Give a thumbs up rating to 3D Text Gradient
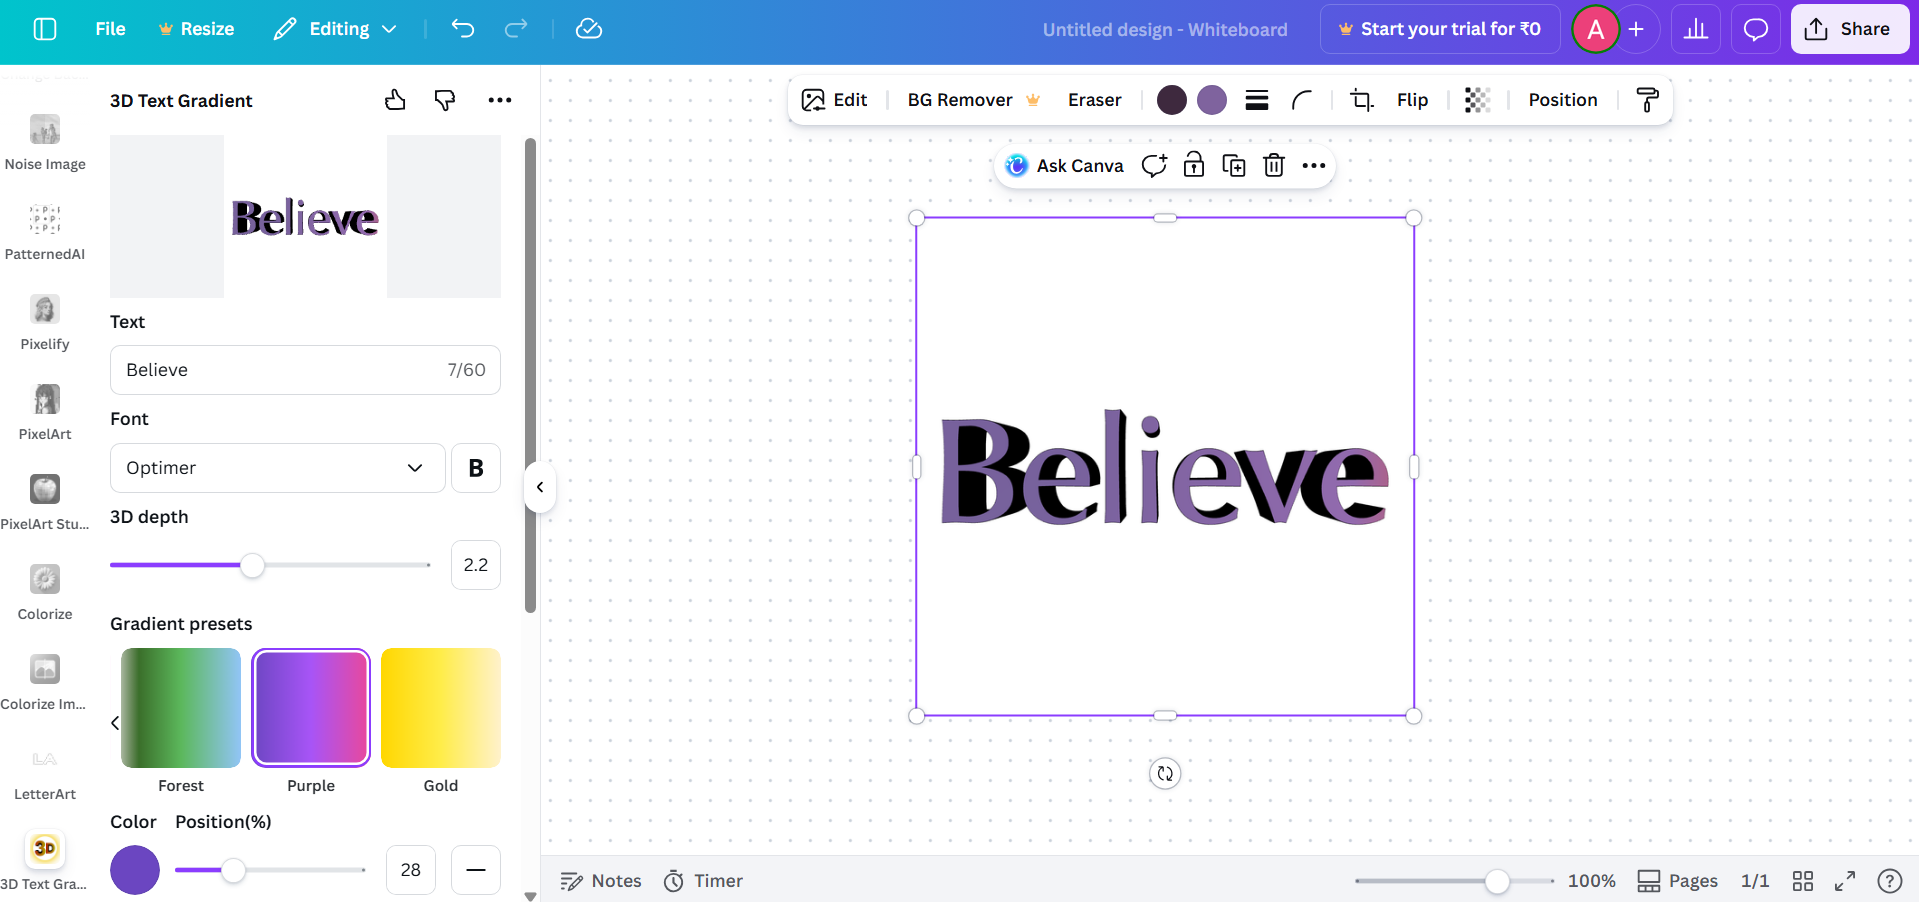1919x902 pixels. 395,100
